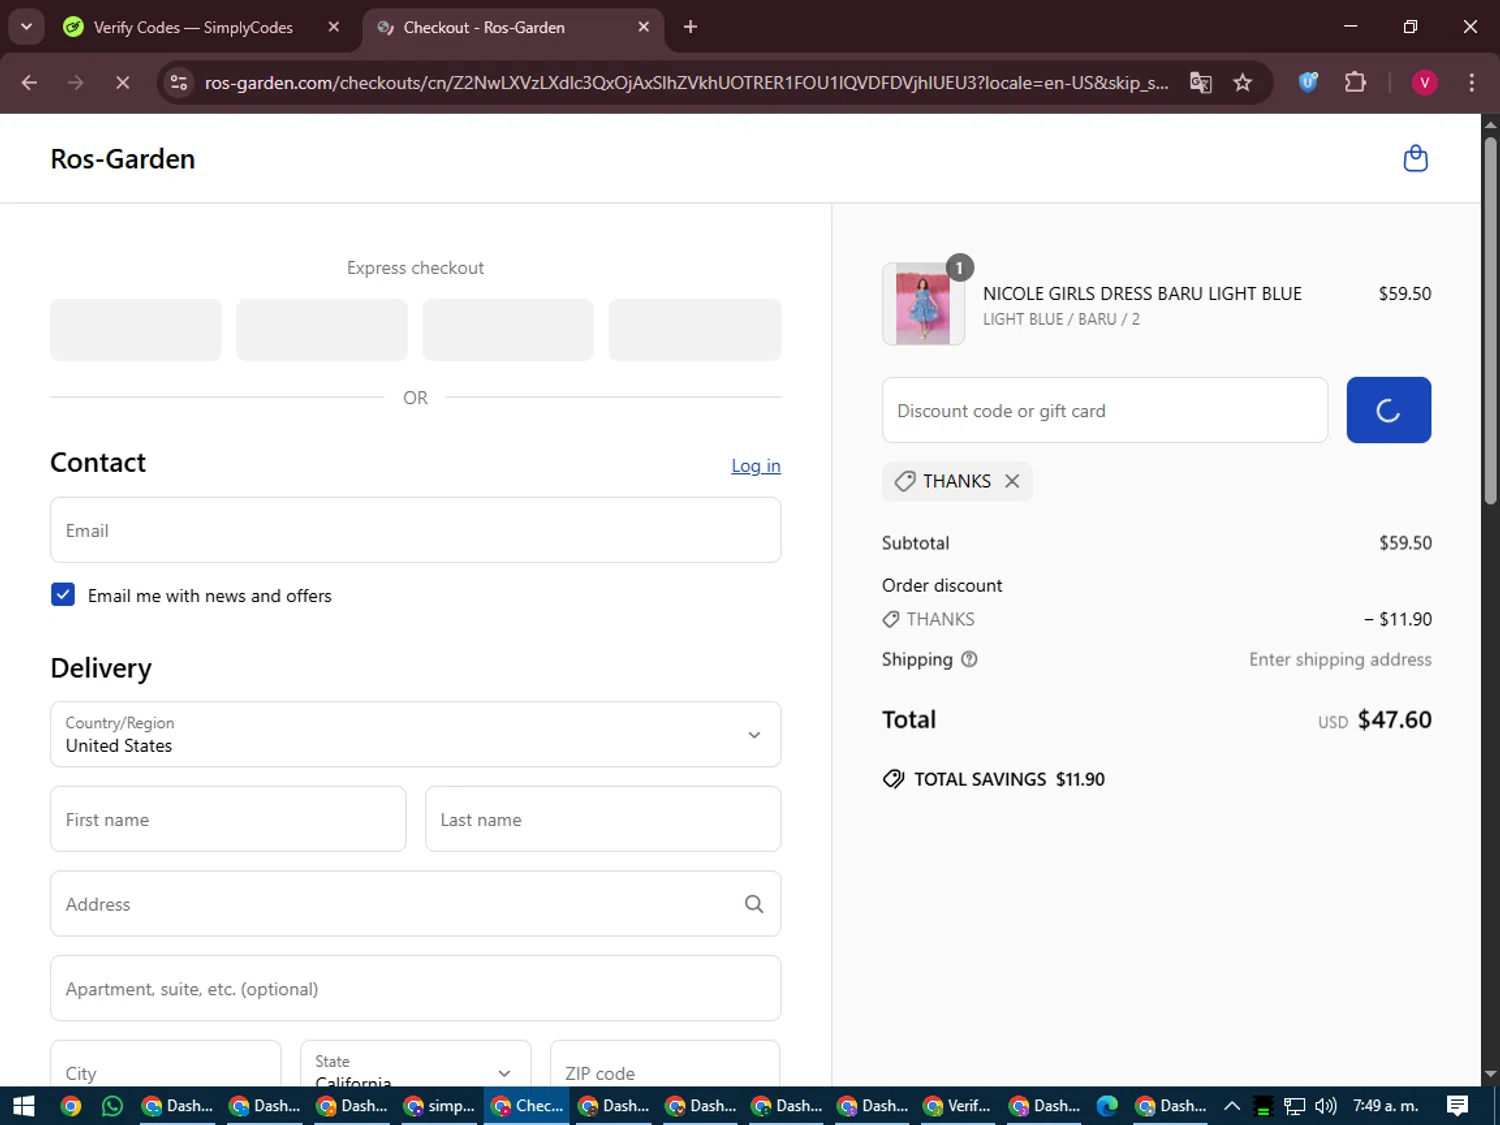Screen dimensions: 1500x1125
Task: Click the Log in link
Action: [756, 466]
